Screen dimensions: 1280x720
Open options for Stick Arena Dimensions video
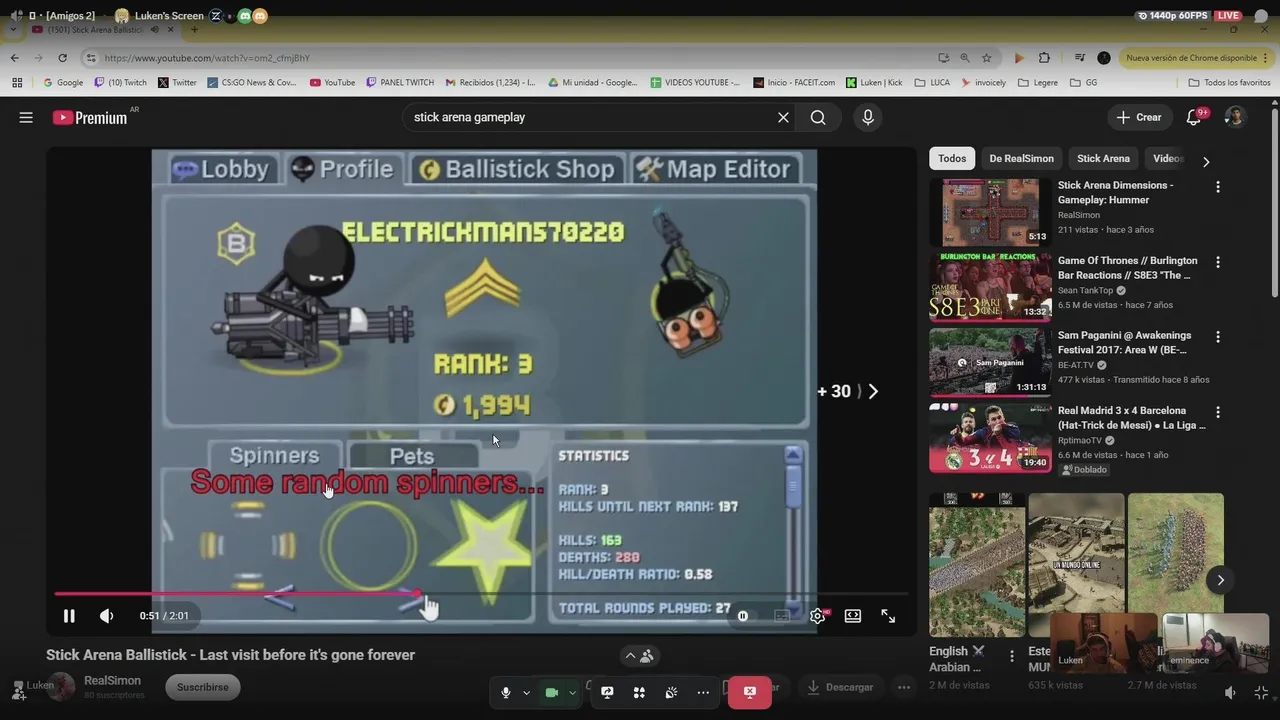point(1217,187)
